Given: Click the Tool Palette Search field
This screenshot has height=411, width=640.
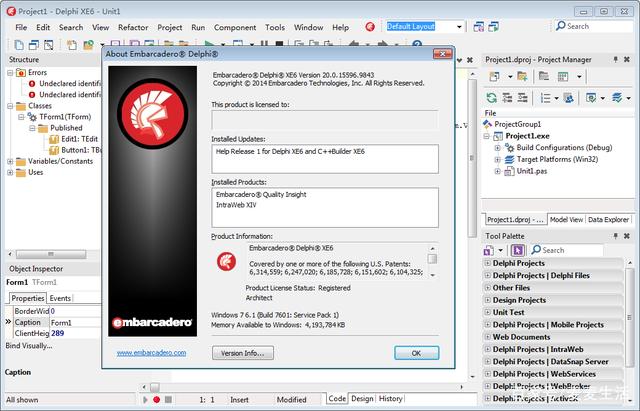Looking at the screenshot, I should pos(567,250).
